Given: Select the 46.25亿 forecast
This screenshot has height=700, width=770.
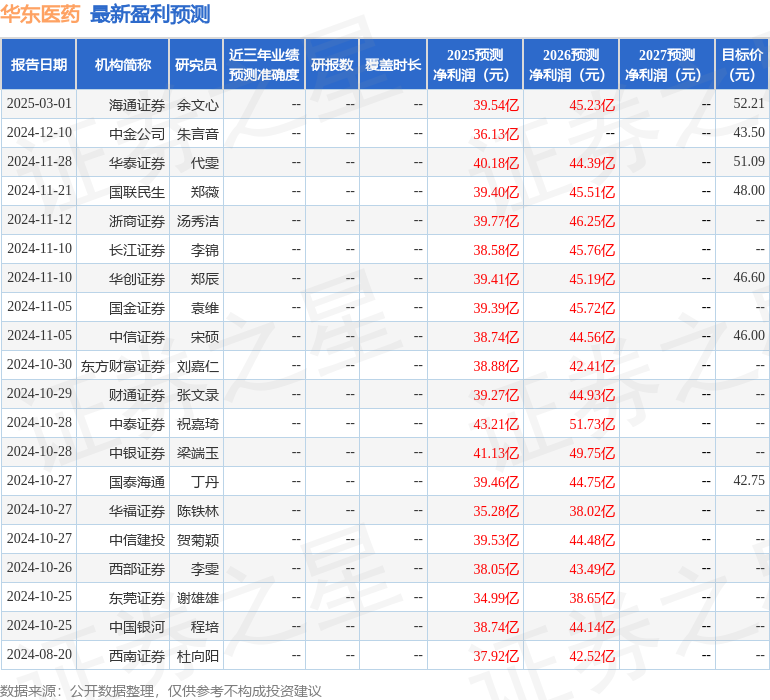Looking at the screenshot, I should pos(592,221).
